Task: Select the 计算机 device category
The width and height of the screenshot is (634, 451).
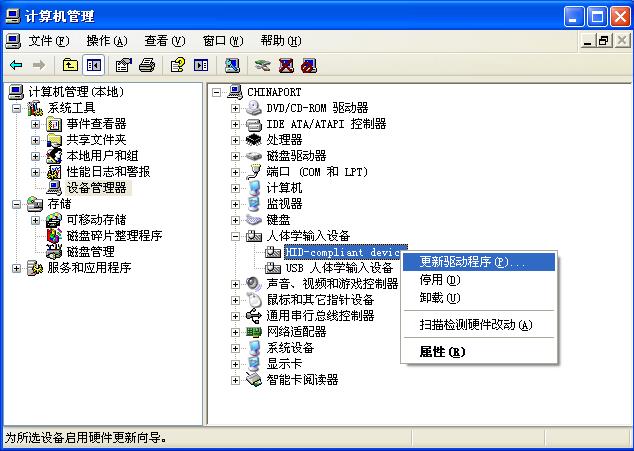Action: pyautogui.click(x=284, y=188)
